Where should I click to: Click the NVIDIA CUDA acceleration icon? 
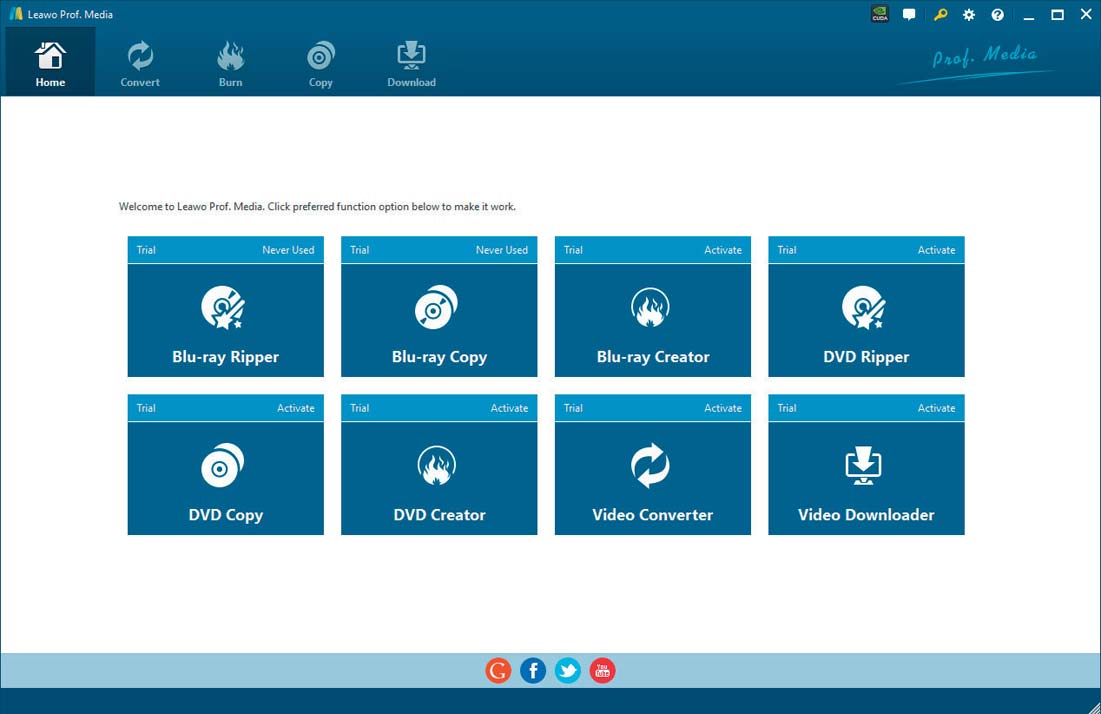point(880,14)
